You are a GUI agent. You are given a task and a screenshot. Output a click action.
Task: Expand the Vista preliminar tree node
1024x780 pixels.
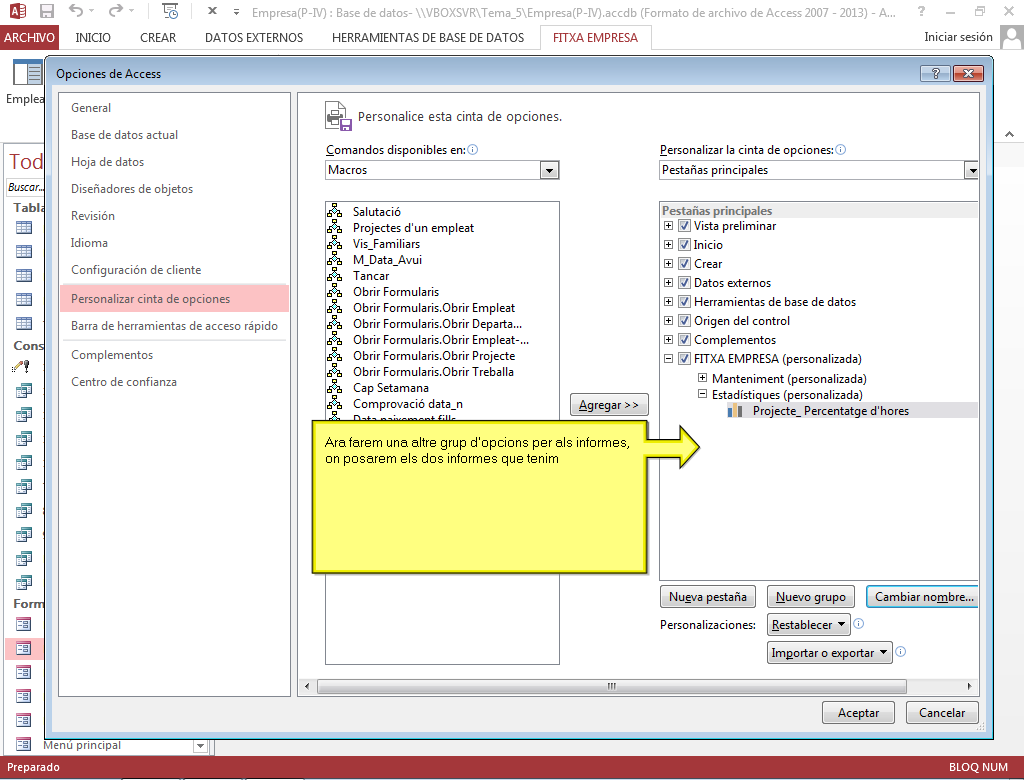[x=668, y=226]
